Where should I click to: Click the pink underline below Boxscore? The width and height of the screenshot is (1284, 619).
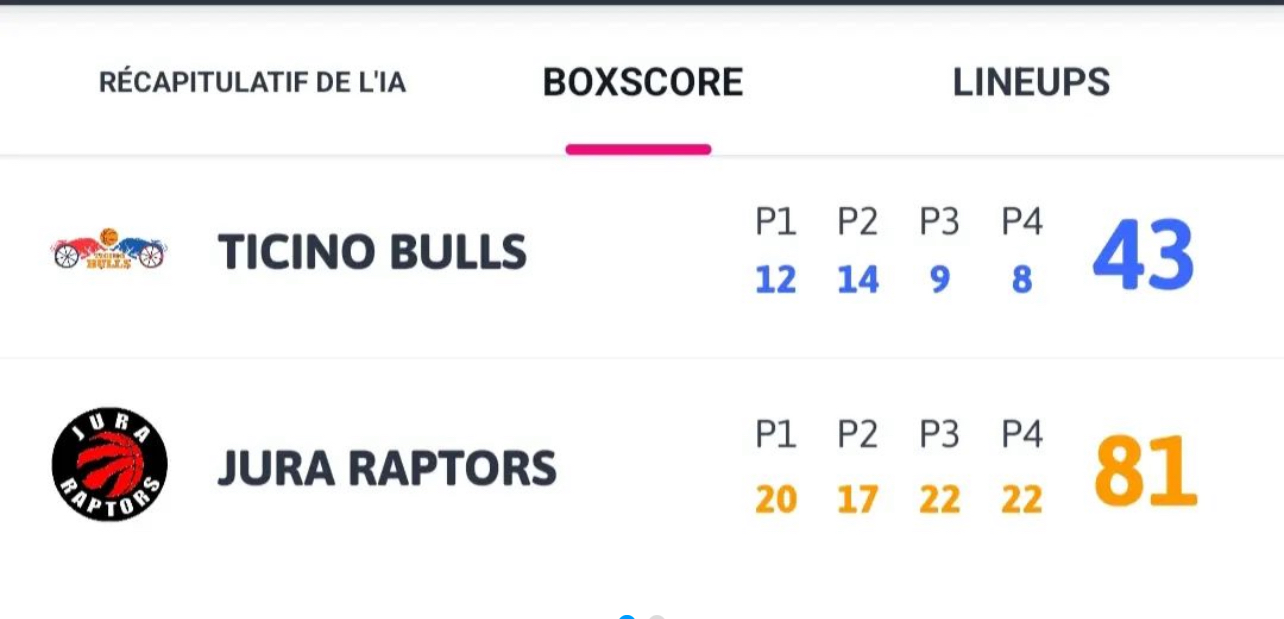[638, 150]
